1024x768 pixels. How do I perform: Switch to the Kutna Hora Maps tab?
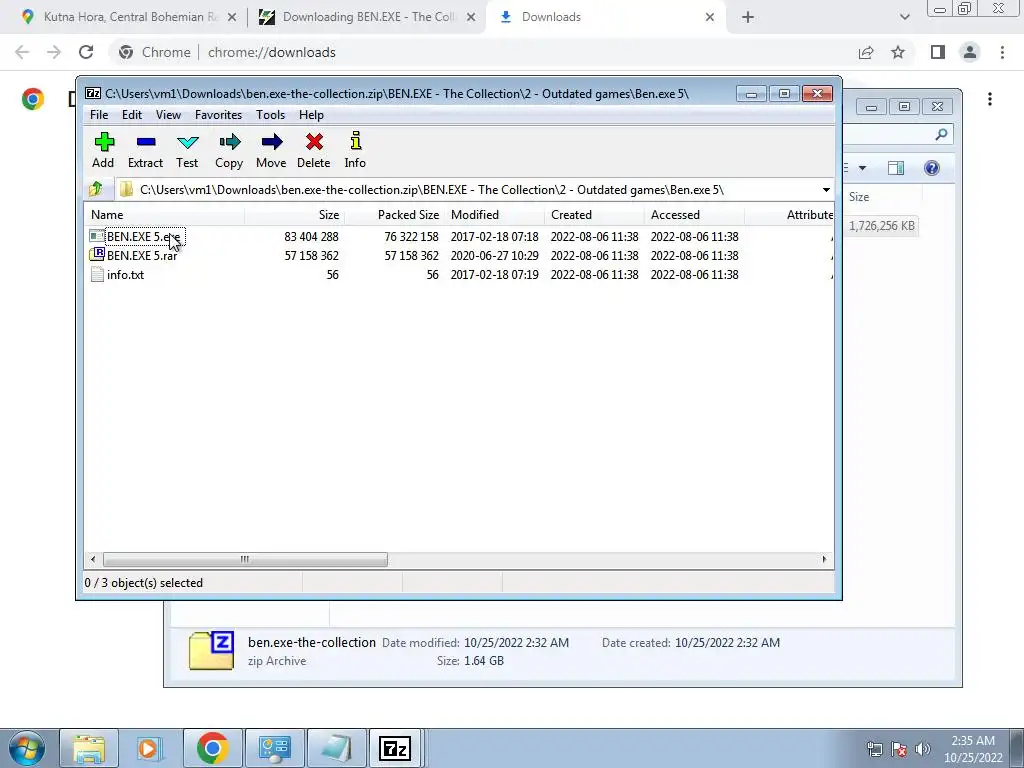tap(129, 17)
